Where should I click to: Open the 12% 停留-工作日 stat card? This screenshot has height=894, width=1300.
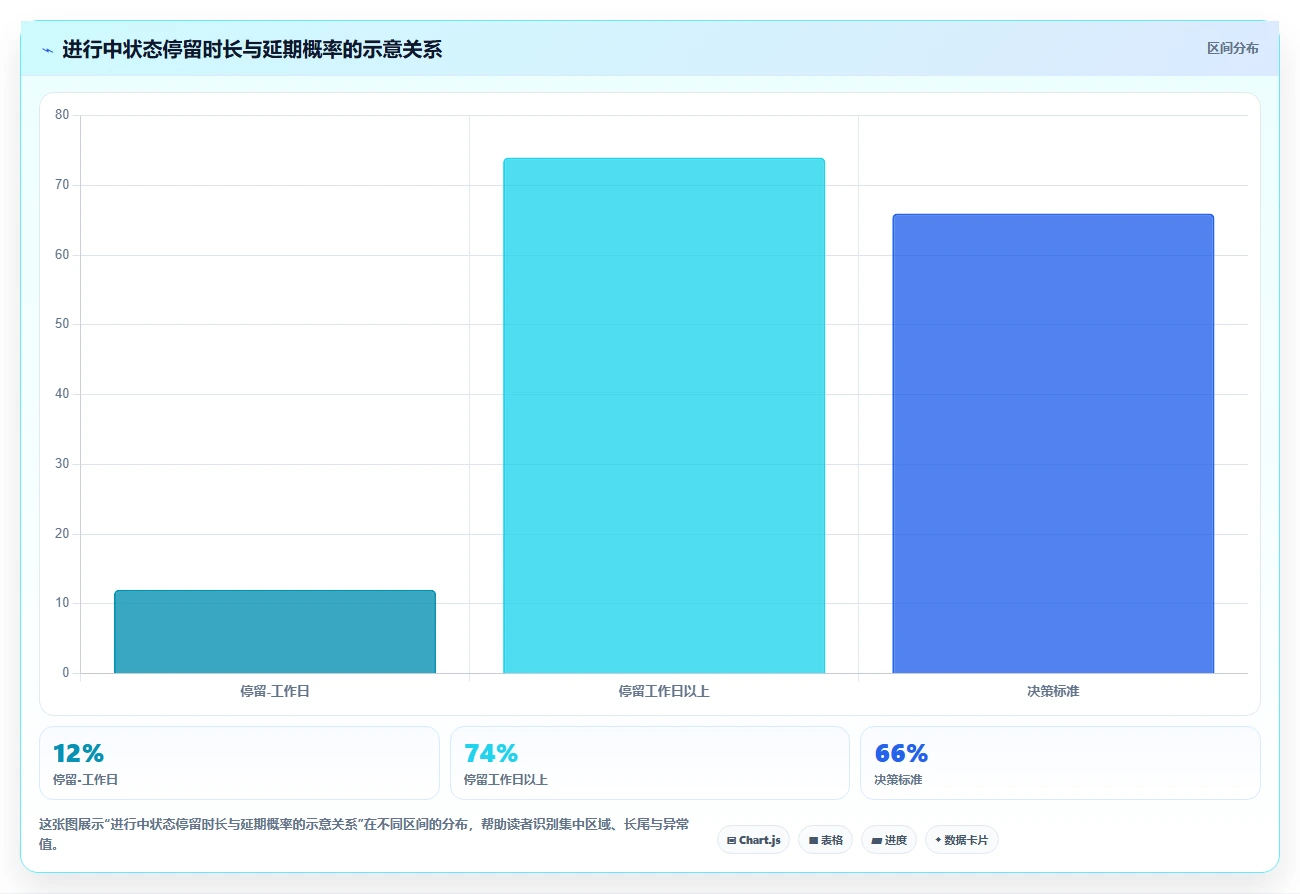point(239,763)
